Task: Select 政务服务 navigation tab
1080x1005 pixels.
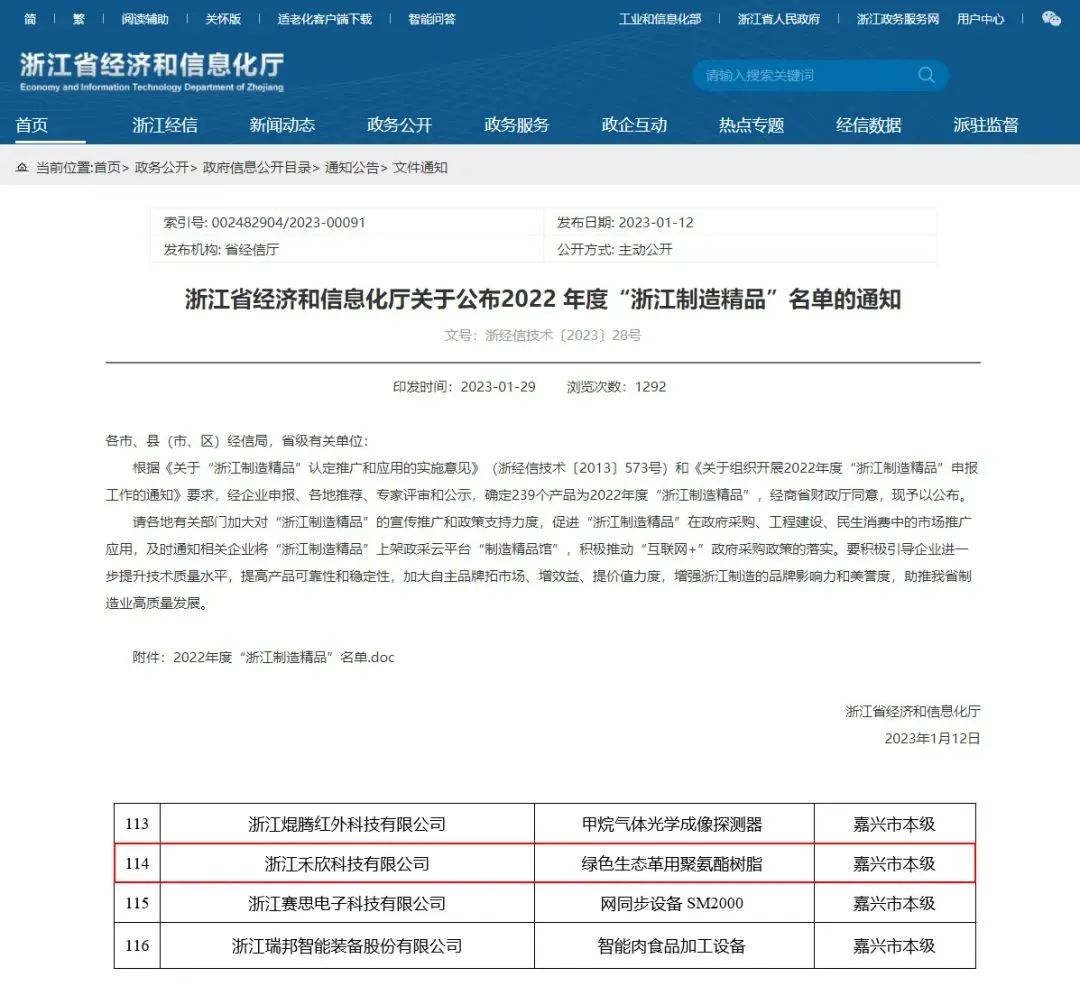Action: point(517,125)
